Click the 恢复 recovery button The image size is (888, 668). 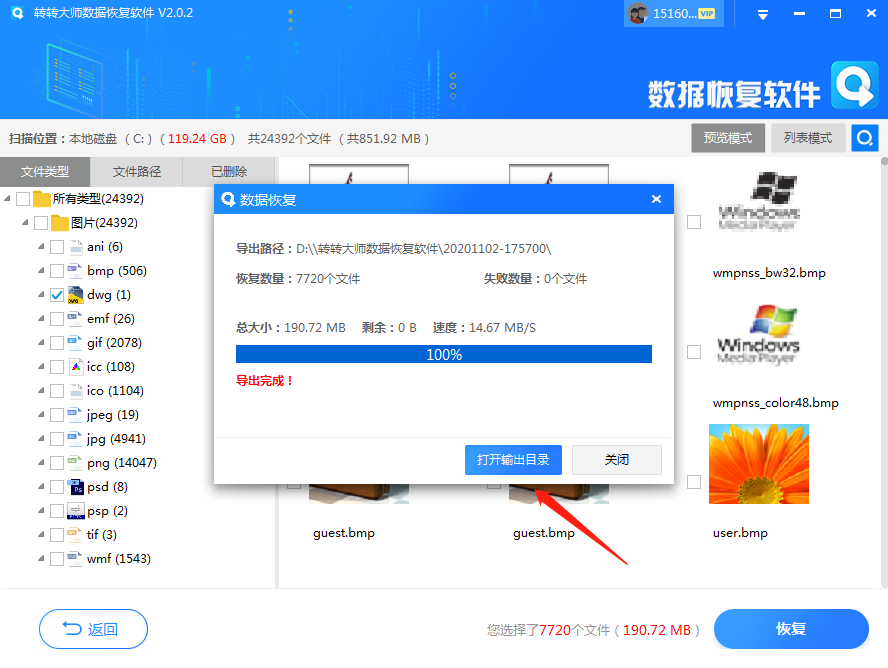click(x=791, y=630)
